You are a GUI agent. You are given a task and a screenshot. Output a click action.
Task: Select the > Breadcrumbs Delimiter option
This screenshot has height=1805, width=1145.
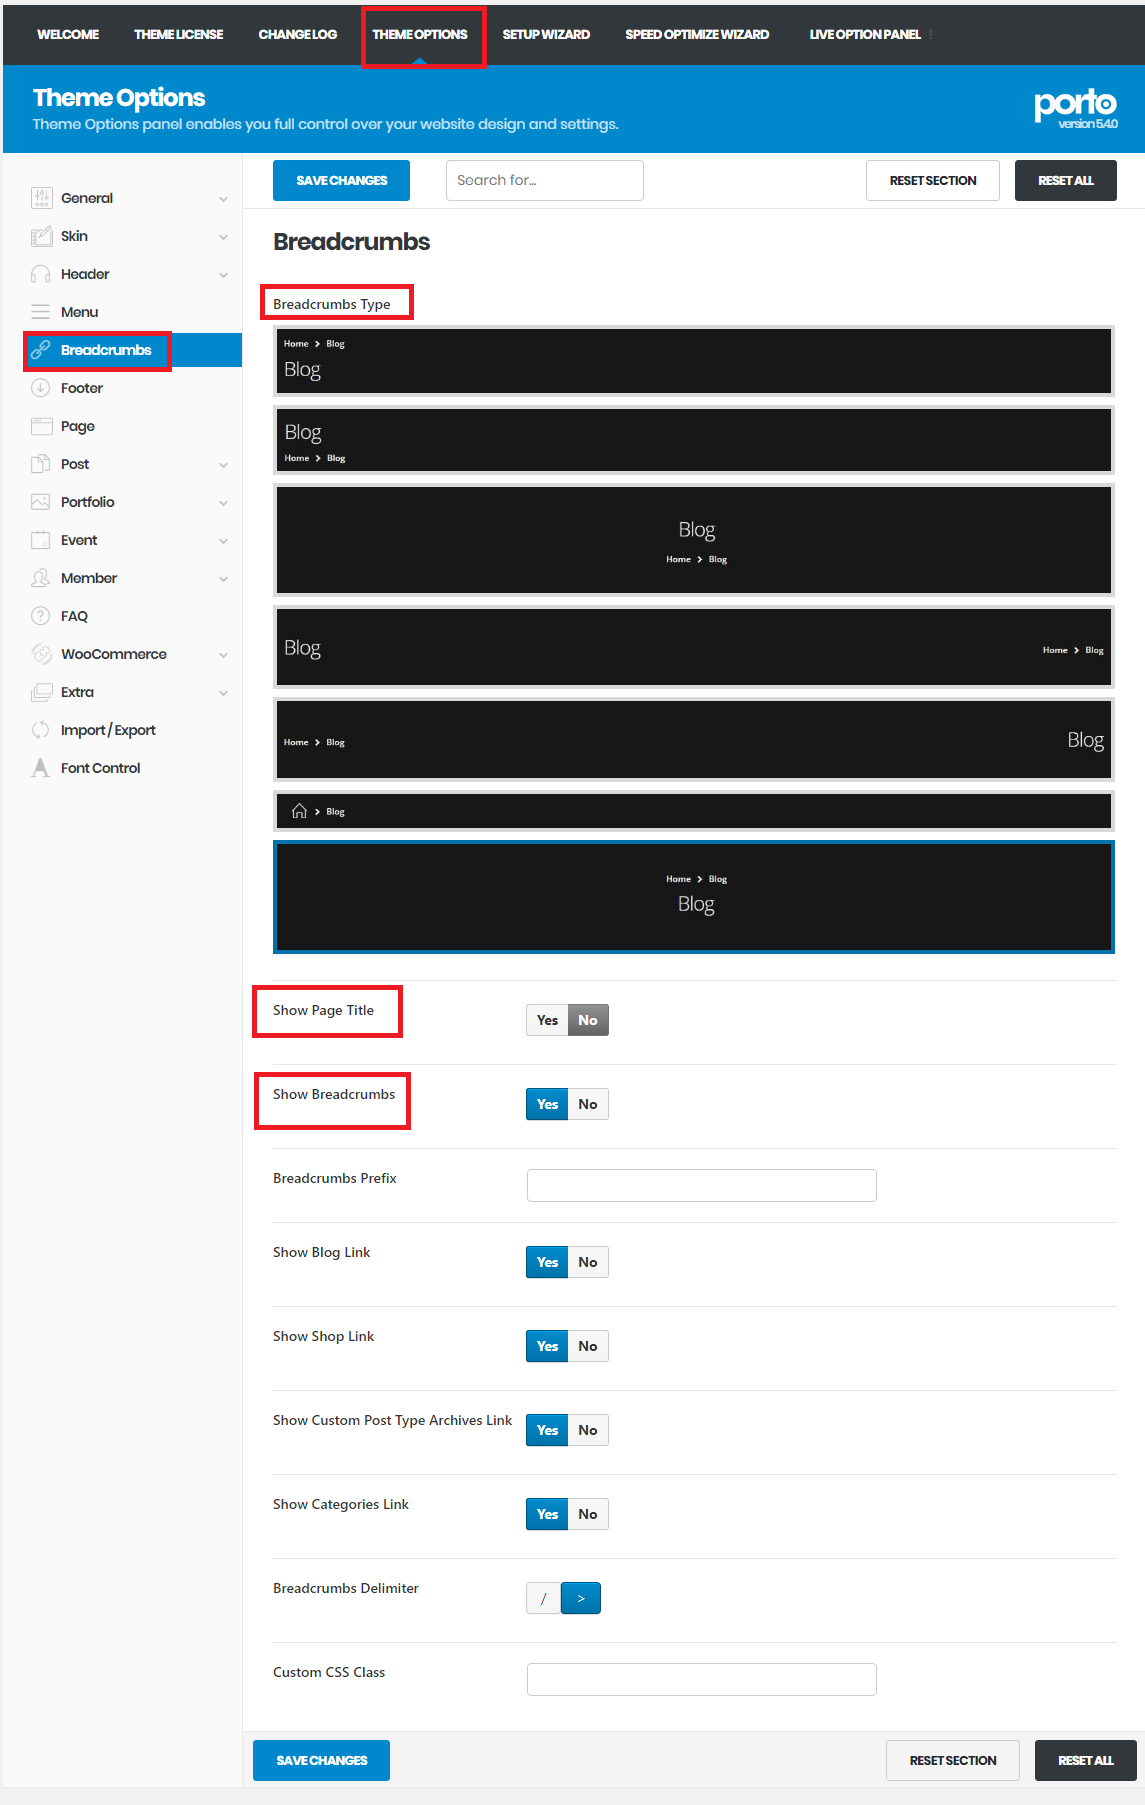click(581, 1598)
